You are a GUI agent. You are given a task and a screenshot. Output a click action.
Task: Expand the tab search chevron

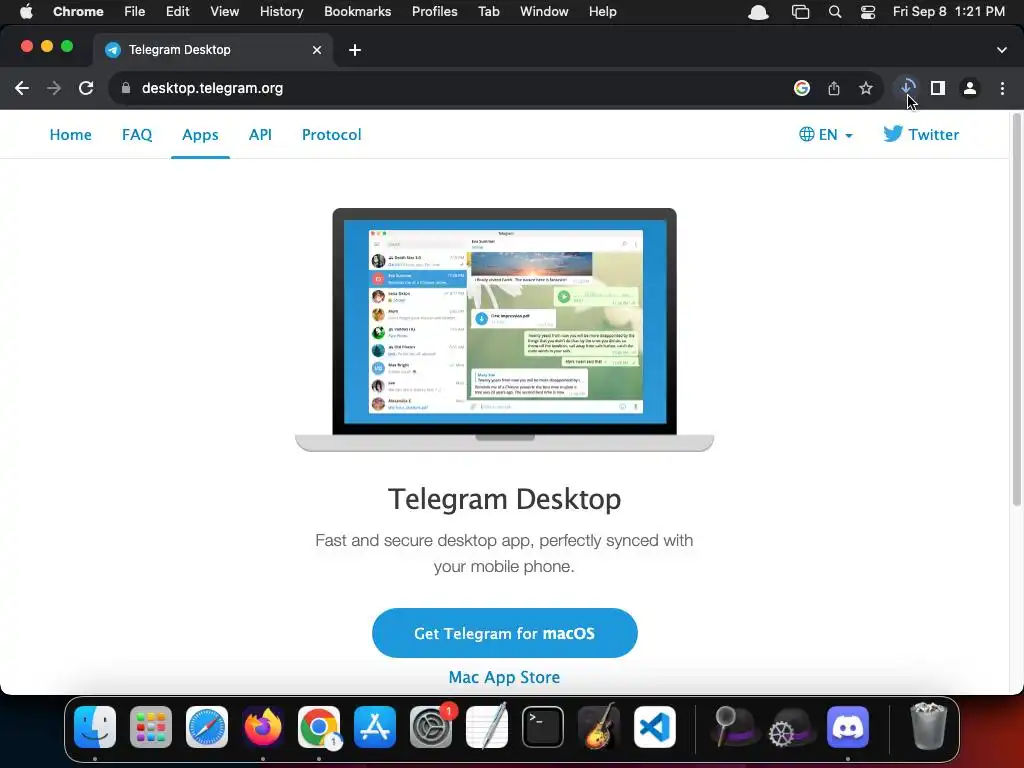[1002, 50]
